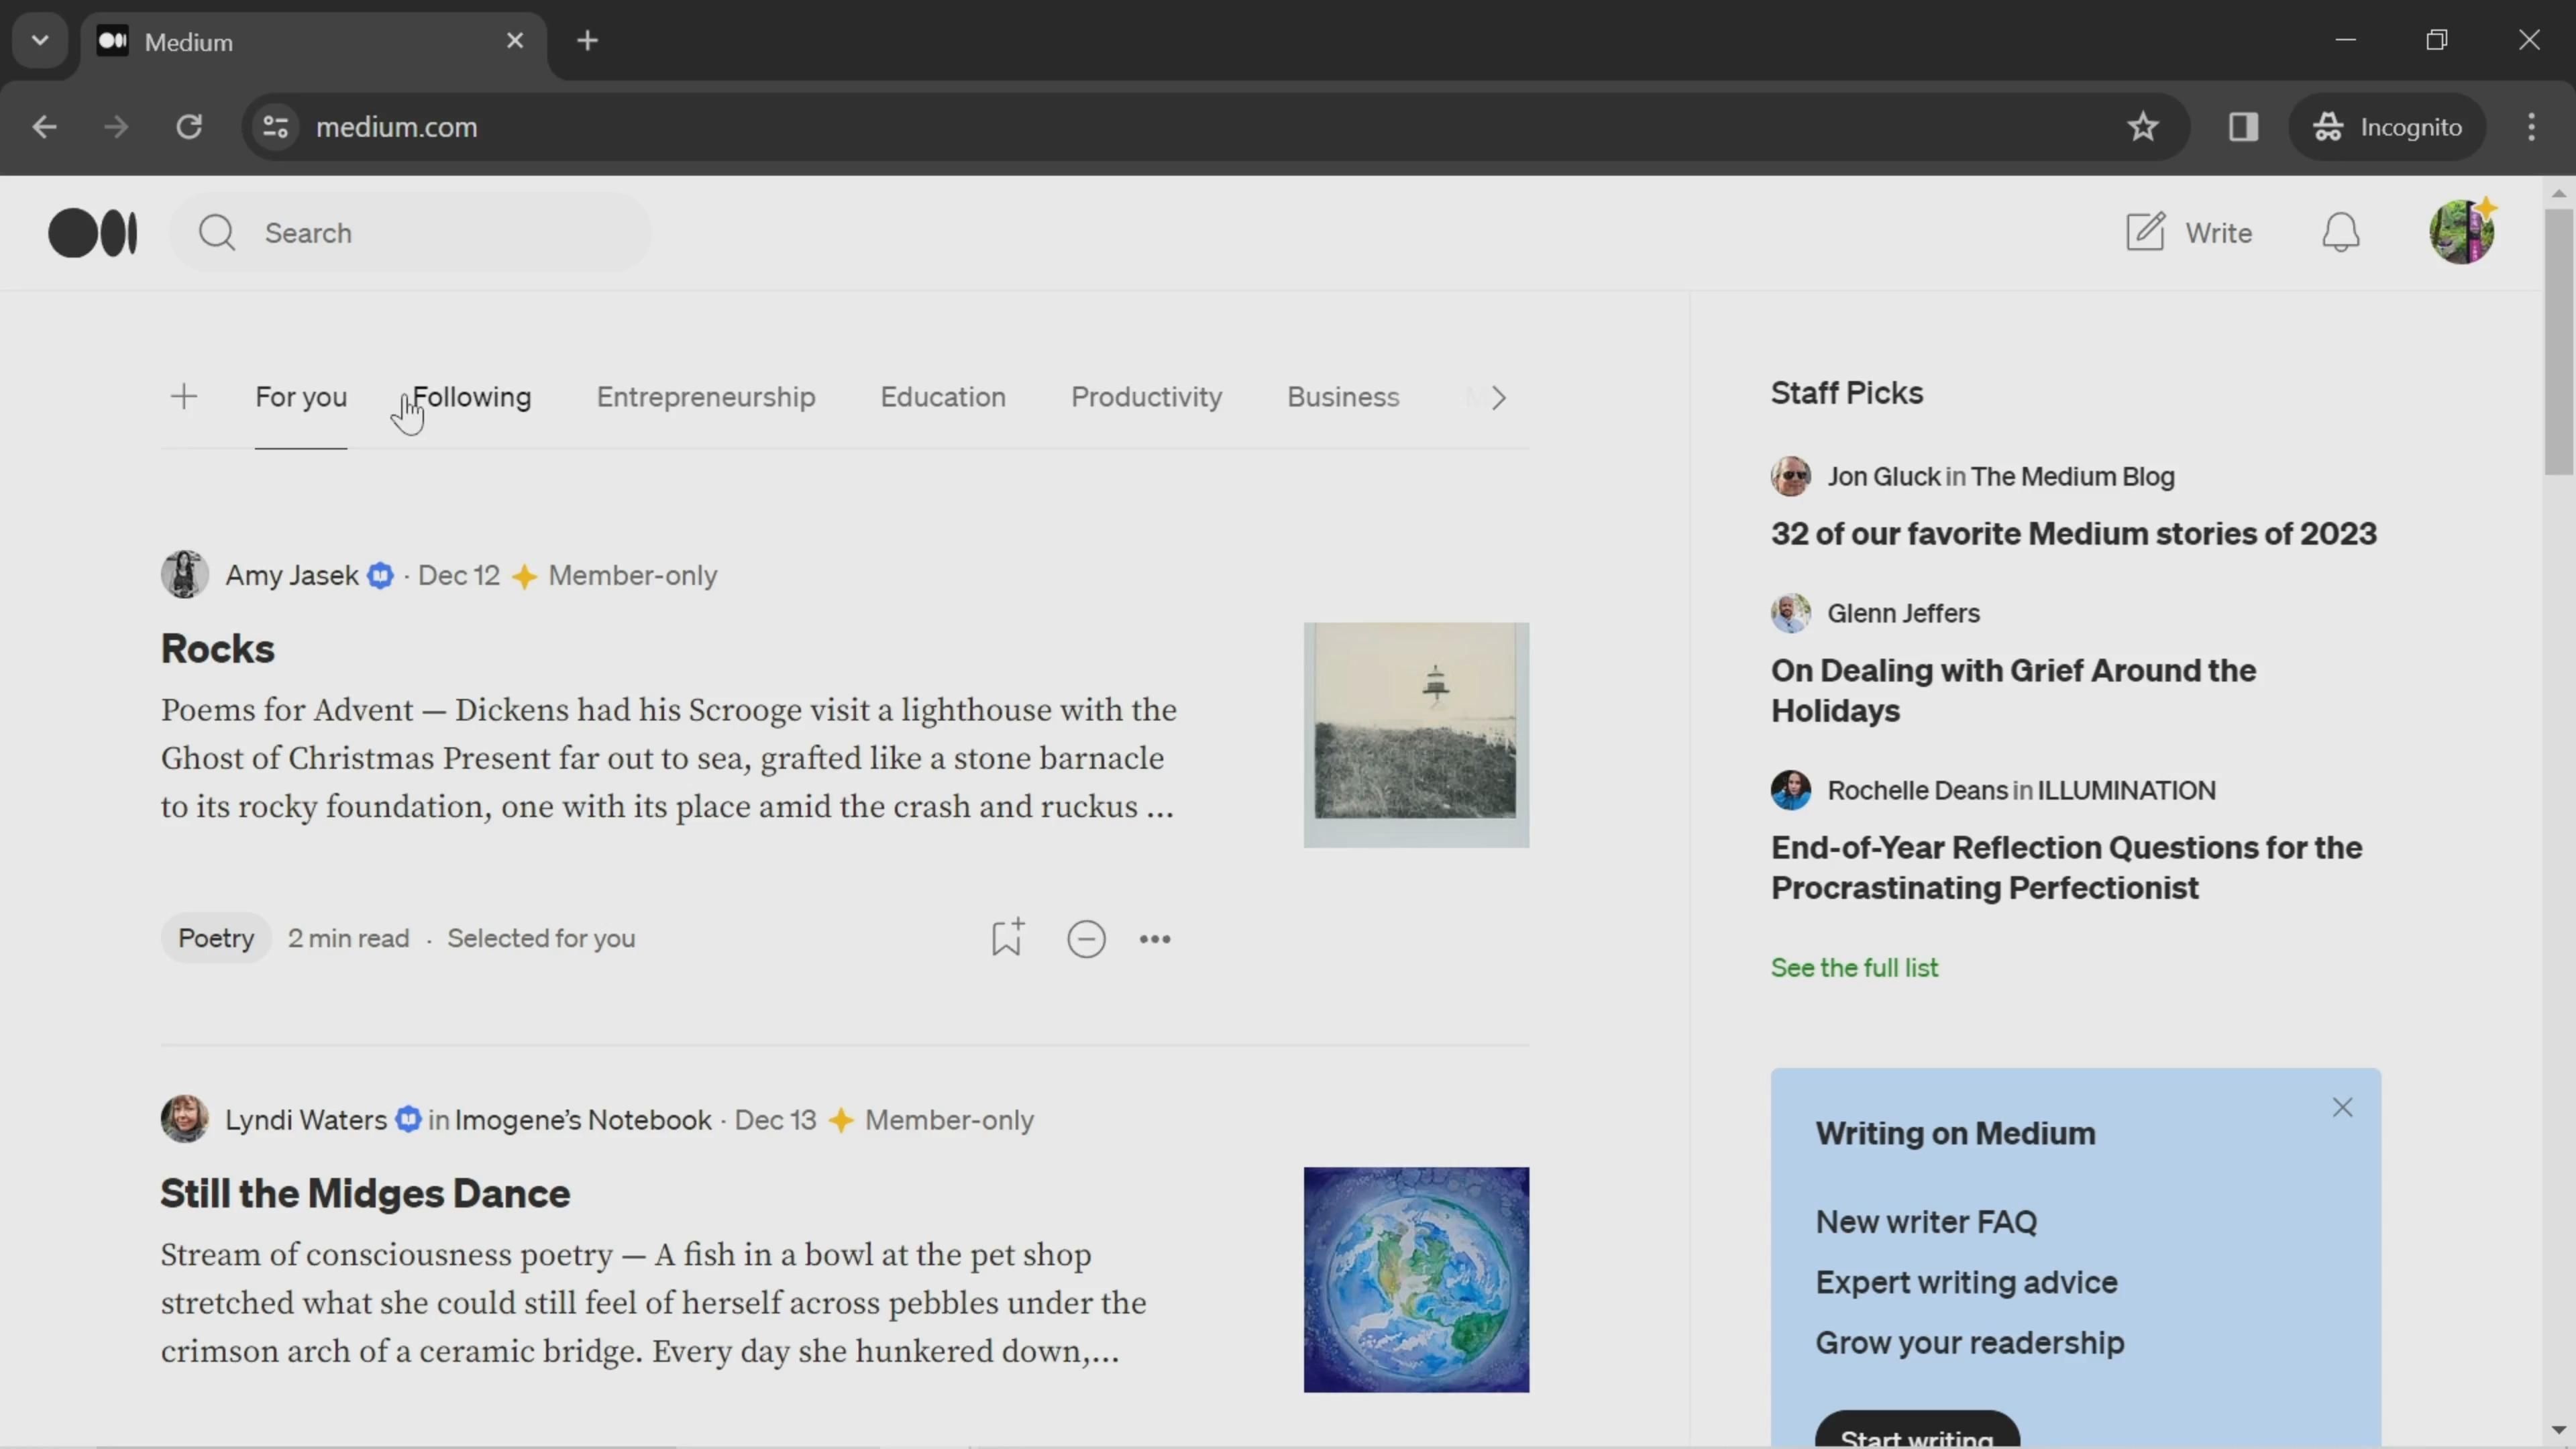Bookmark this page with star icon
The image size is (2576, 1449).
(2142, 127)
